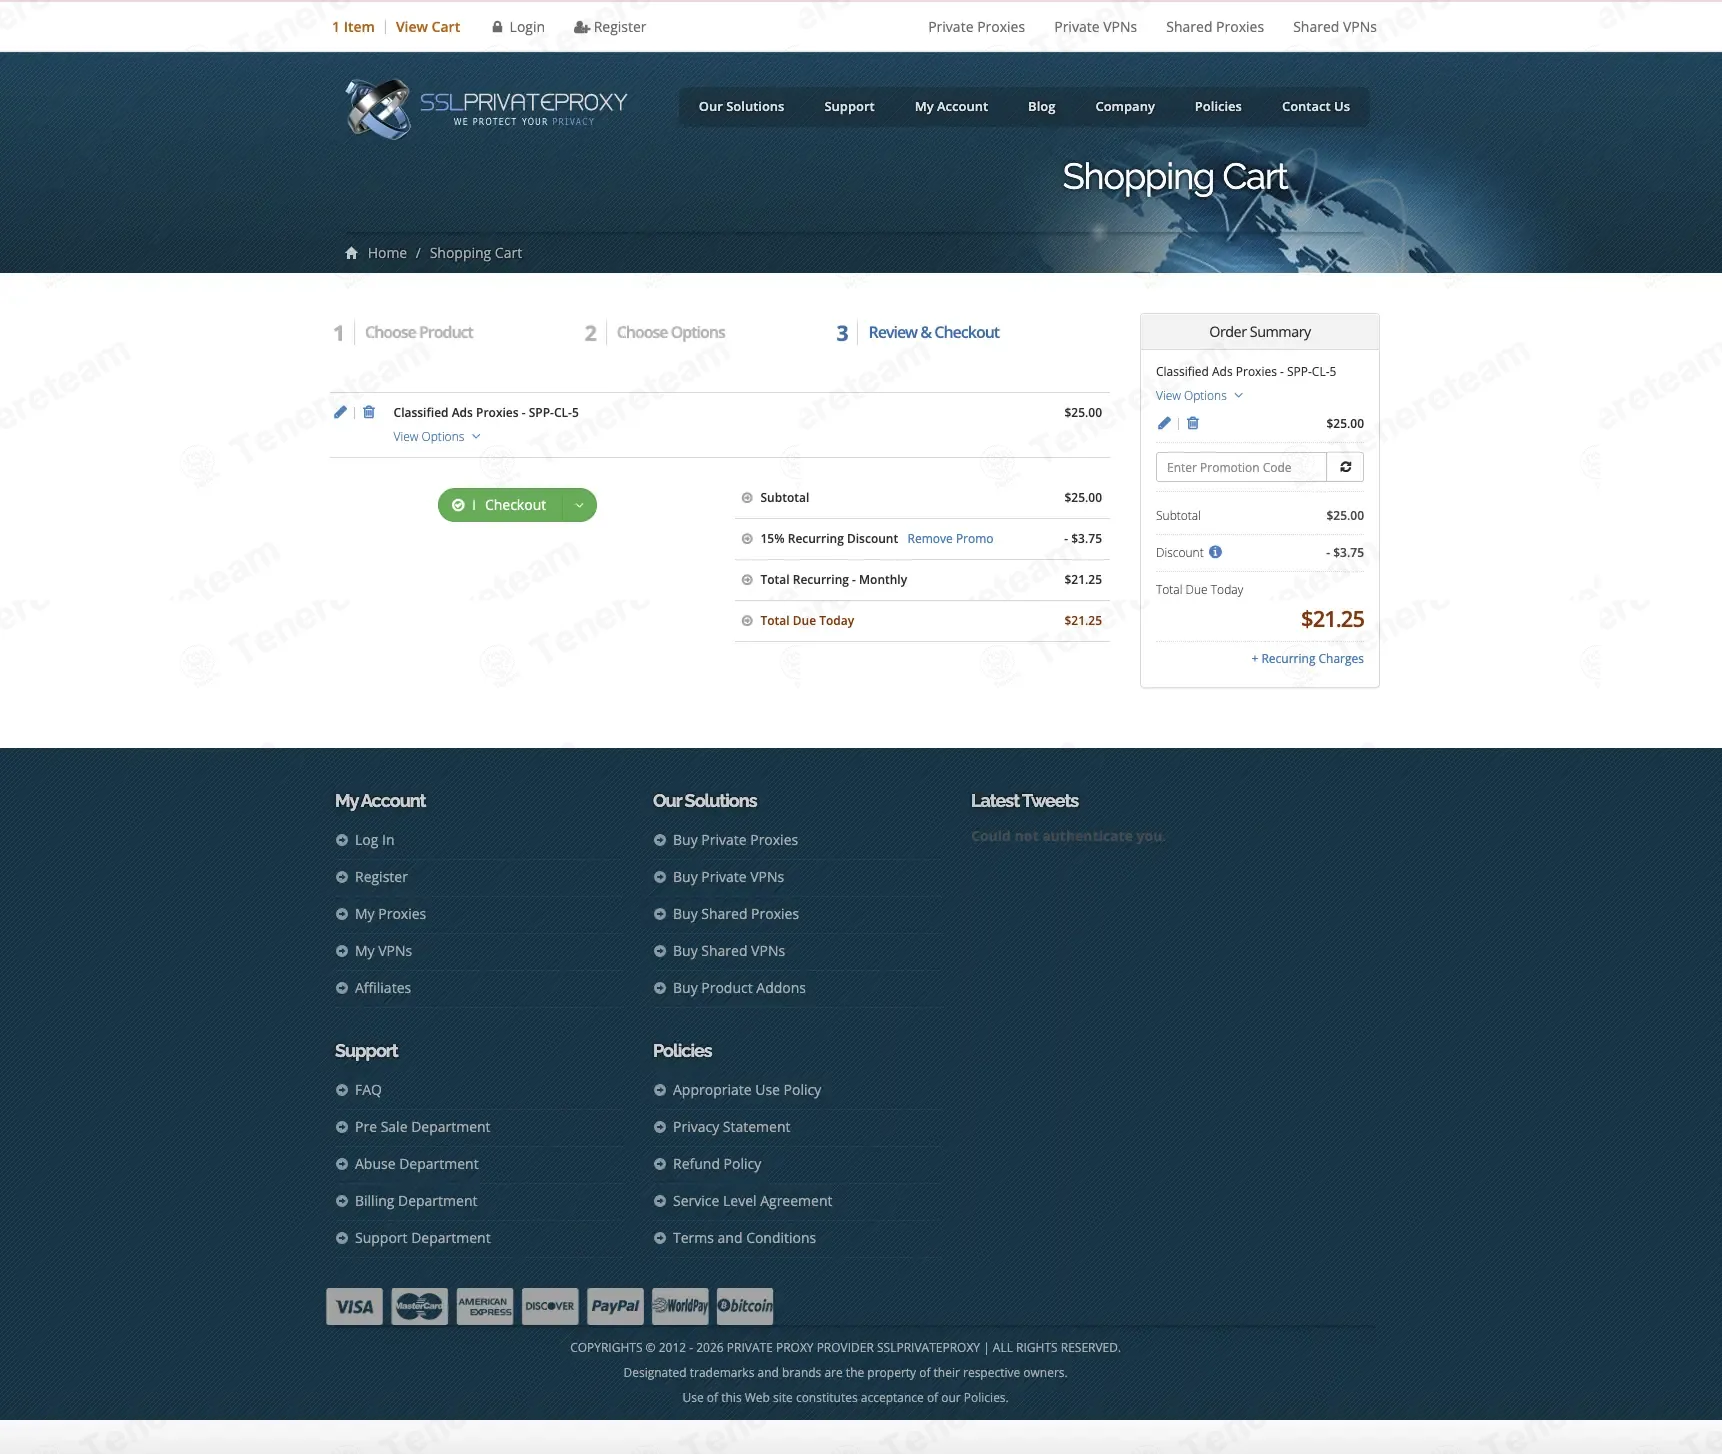Delete cart item with trash icon in main cart row
This screenshot has width=1722, height=1454.
coord(369,412)
